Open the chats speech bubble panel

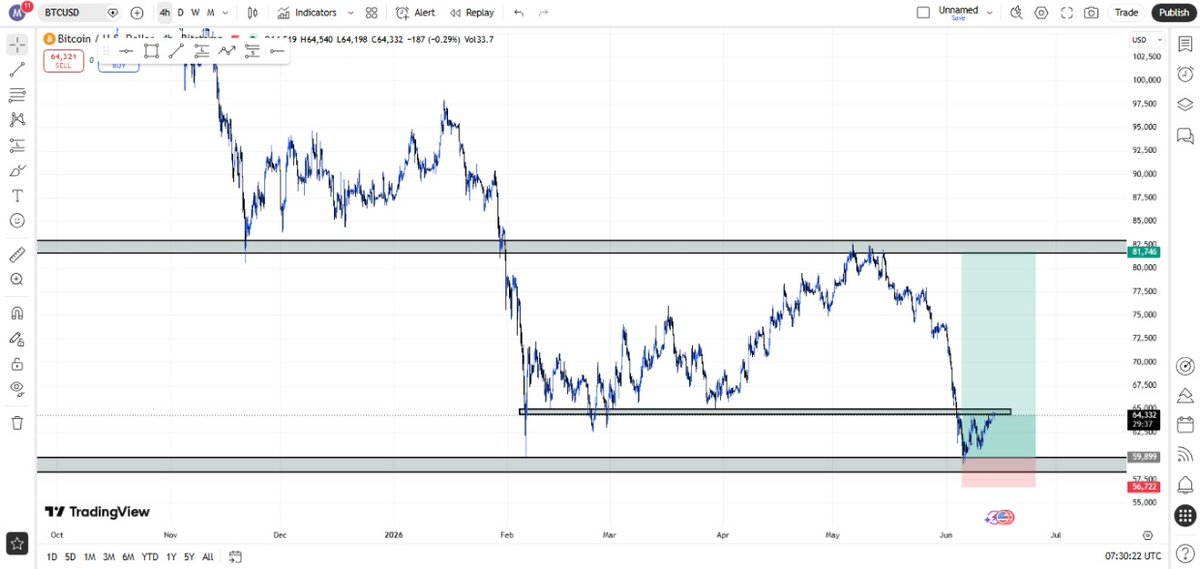1185,134
